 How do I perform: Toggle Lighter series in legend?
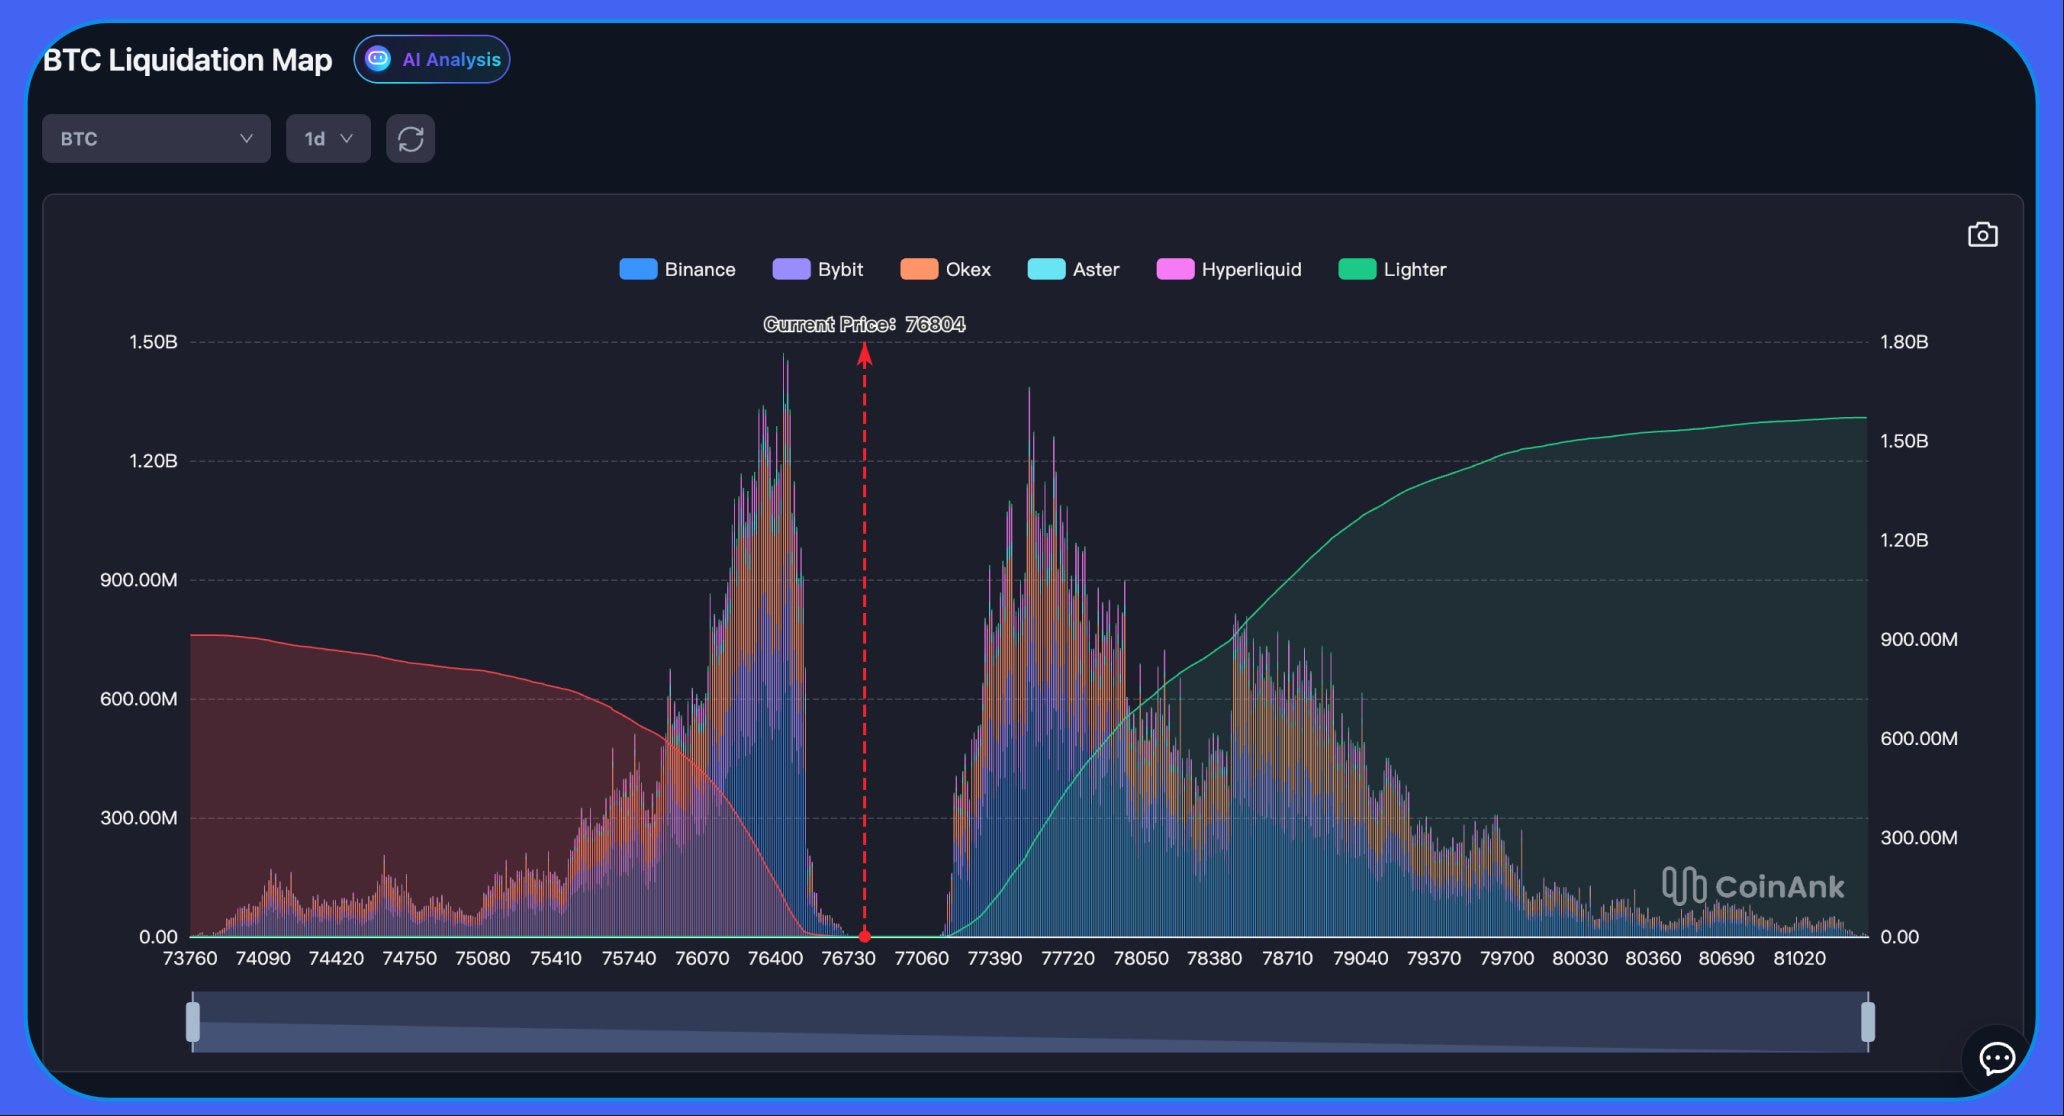[1392, 269]
